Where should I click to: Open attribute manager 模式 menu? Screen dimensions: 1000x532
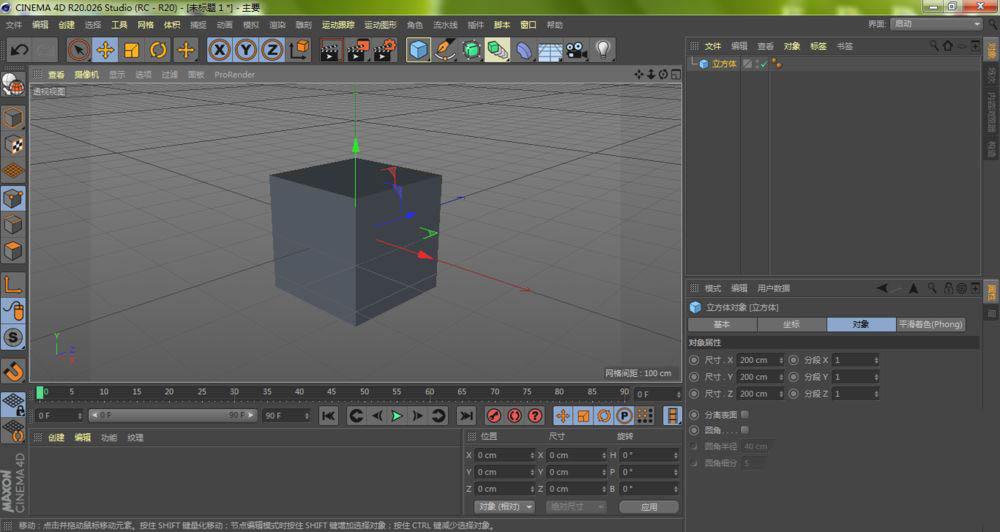click(x=712, y=288)
